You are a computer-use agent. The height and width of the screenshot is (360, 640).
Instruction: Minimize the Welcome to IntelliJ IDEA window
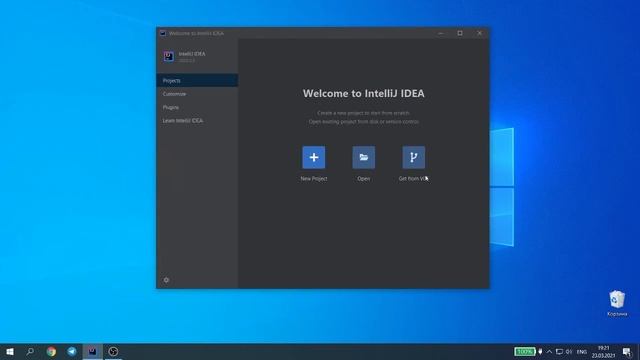[x=441, y=33]
